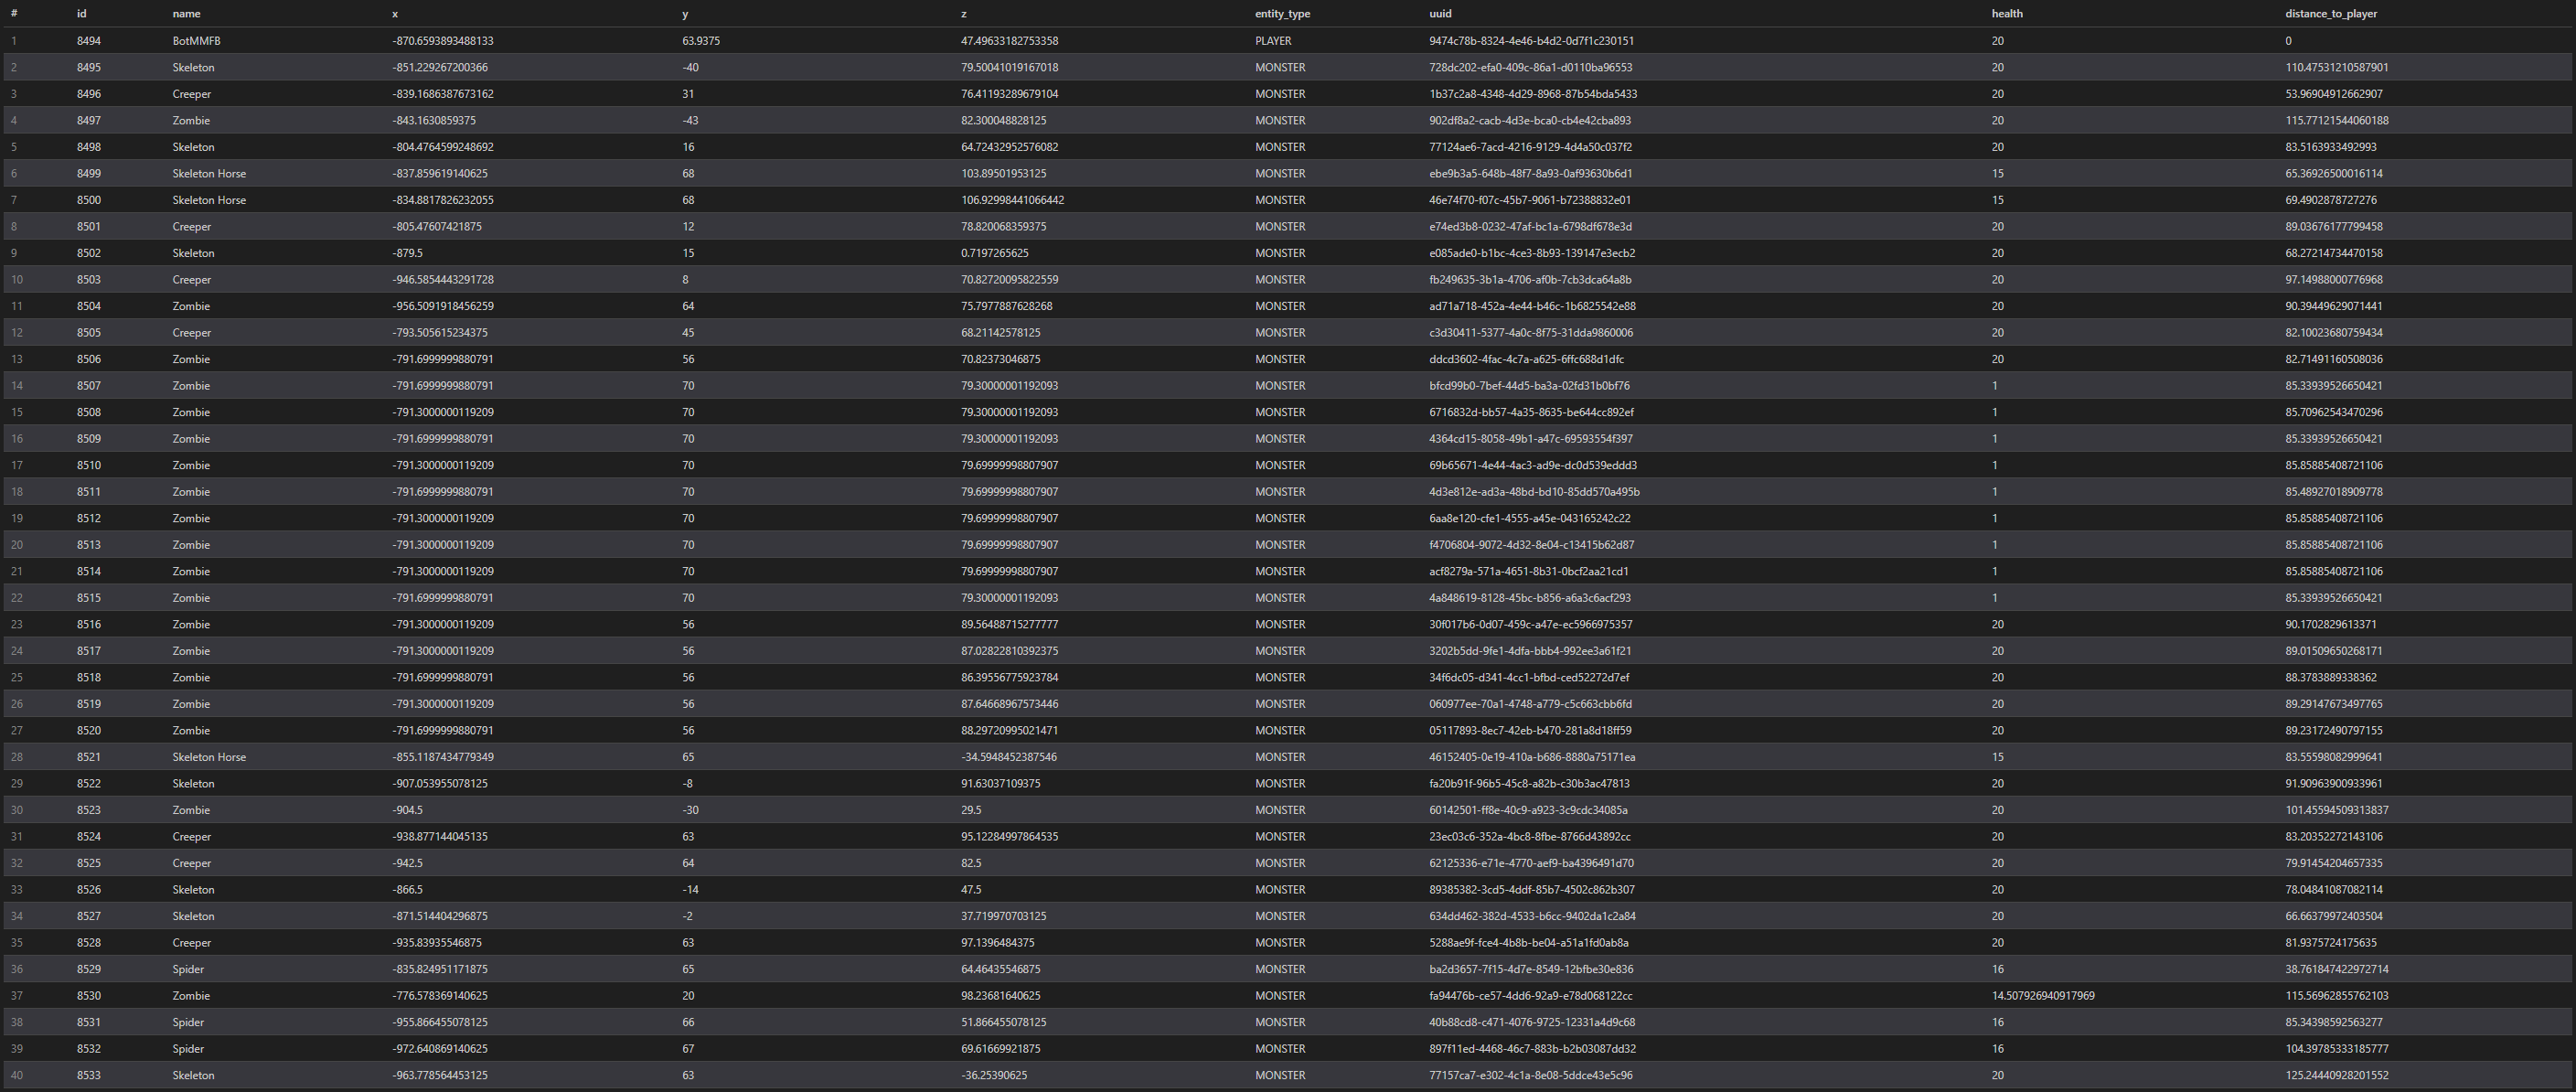Sort by the id column header
Viewport: 2576px width, 1092px height.
pos(81,14)
